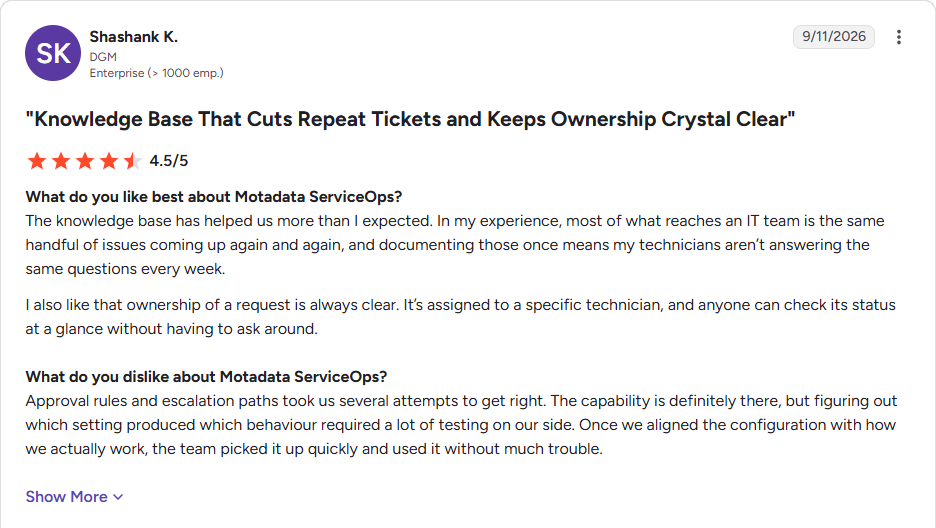Open reviewer profile Shashank K.
This screenshot has height=528, width=936.
pos(134,37)
